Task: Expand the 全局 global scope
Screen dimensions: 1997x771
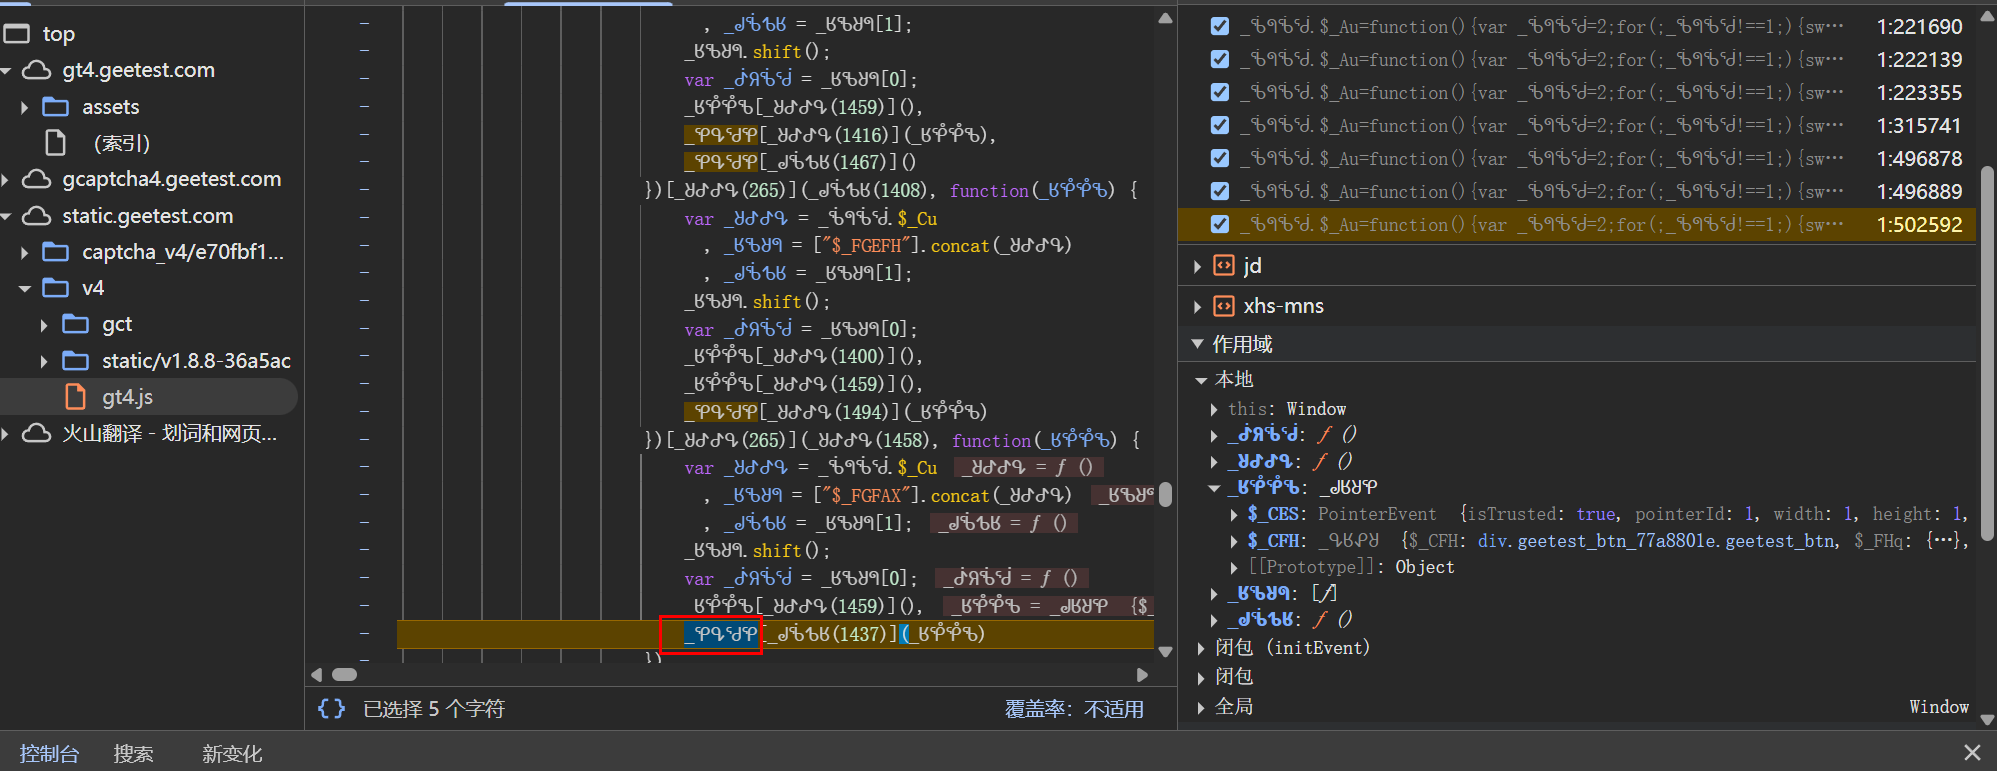Action: 1201,707
